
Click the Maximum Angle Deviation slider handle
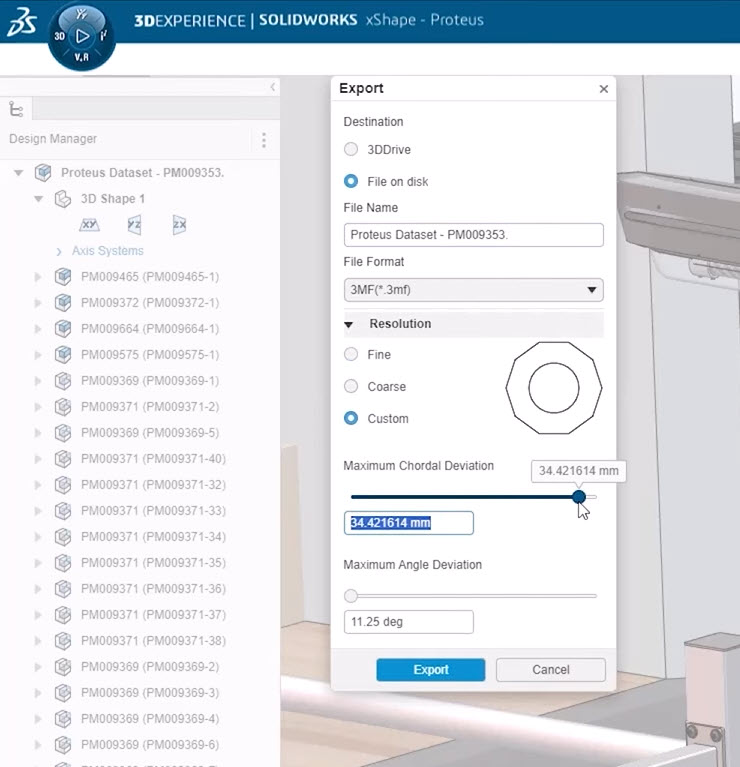click(x=351, y=596)
